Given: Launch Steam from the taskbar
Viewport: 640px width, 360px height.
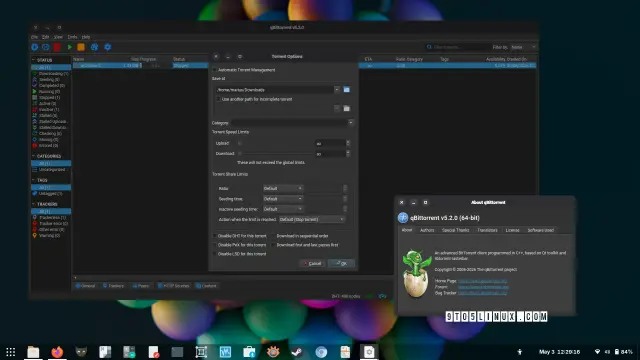Looking at the screenshot, I should coord(297,352).
